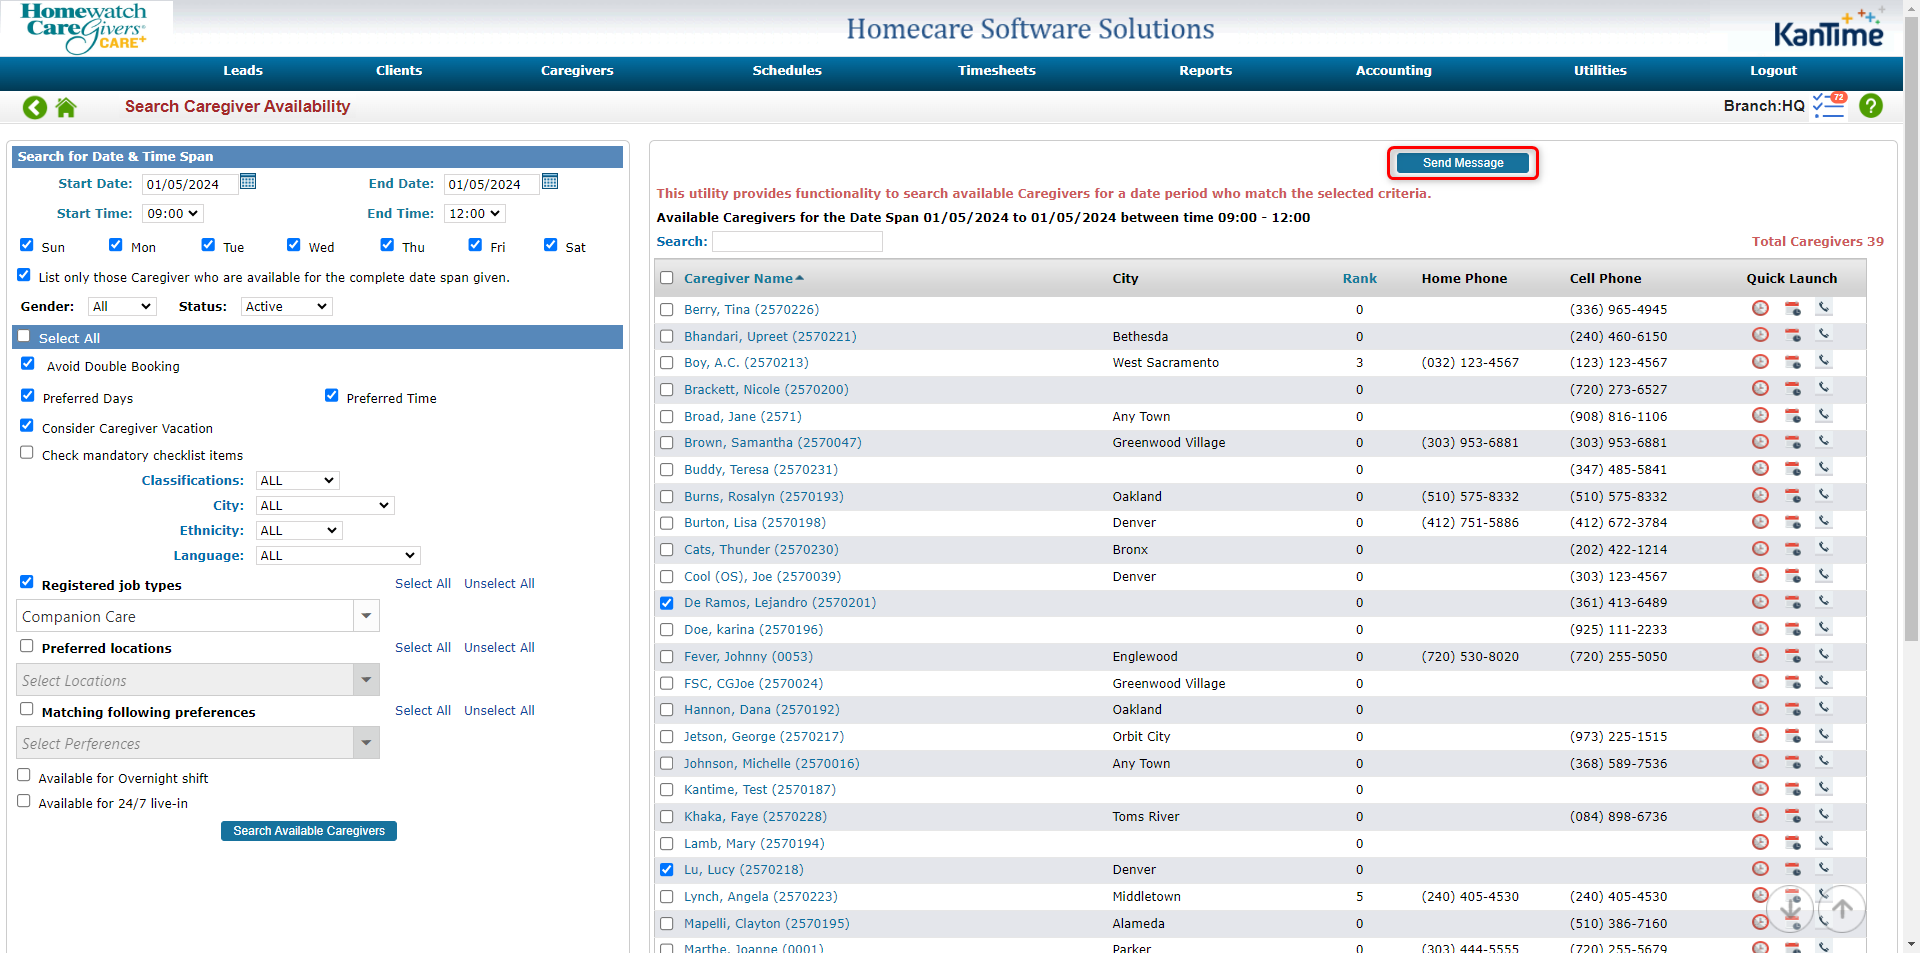This screenshot has width=1920, height=953.
Task: Open the Language dropdown
Action: click(337, 556)
